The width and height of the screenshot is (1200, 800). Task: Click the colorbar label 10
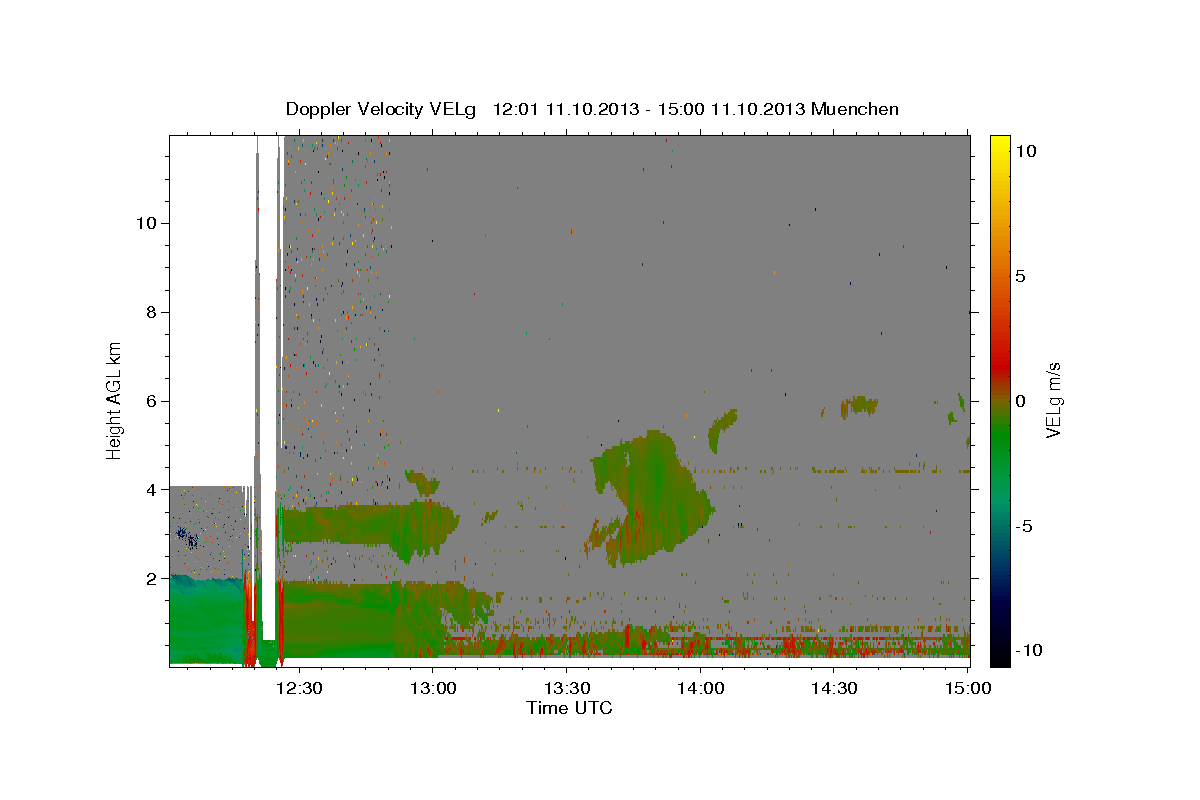pyautogui.click(x=1025, y=151)
